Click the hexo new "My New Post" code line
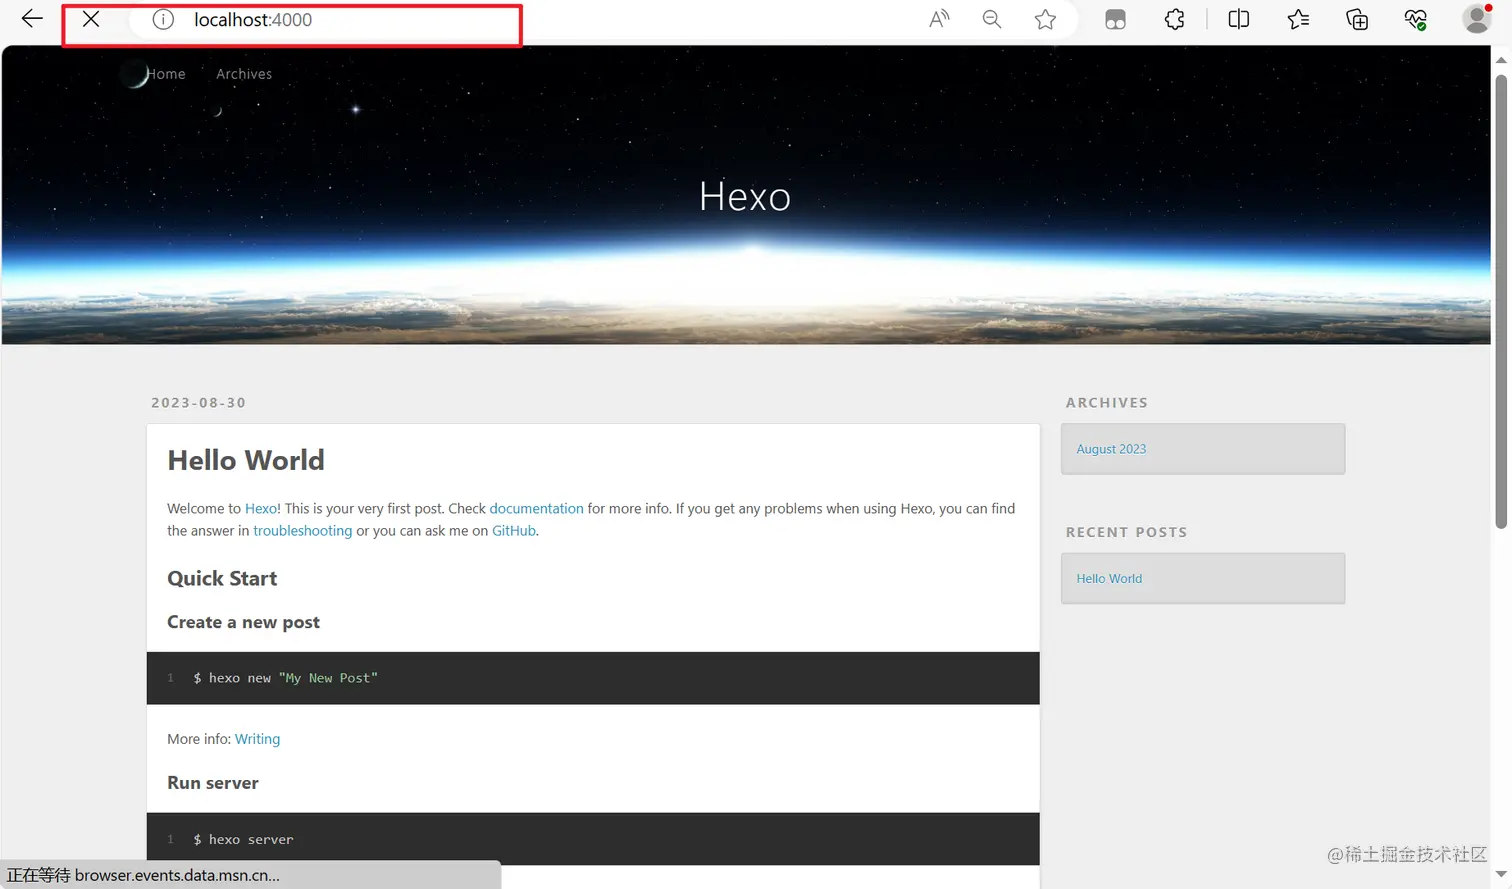This screenshot has height=889, width=1512. click(x=285, y=678)
